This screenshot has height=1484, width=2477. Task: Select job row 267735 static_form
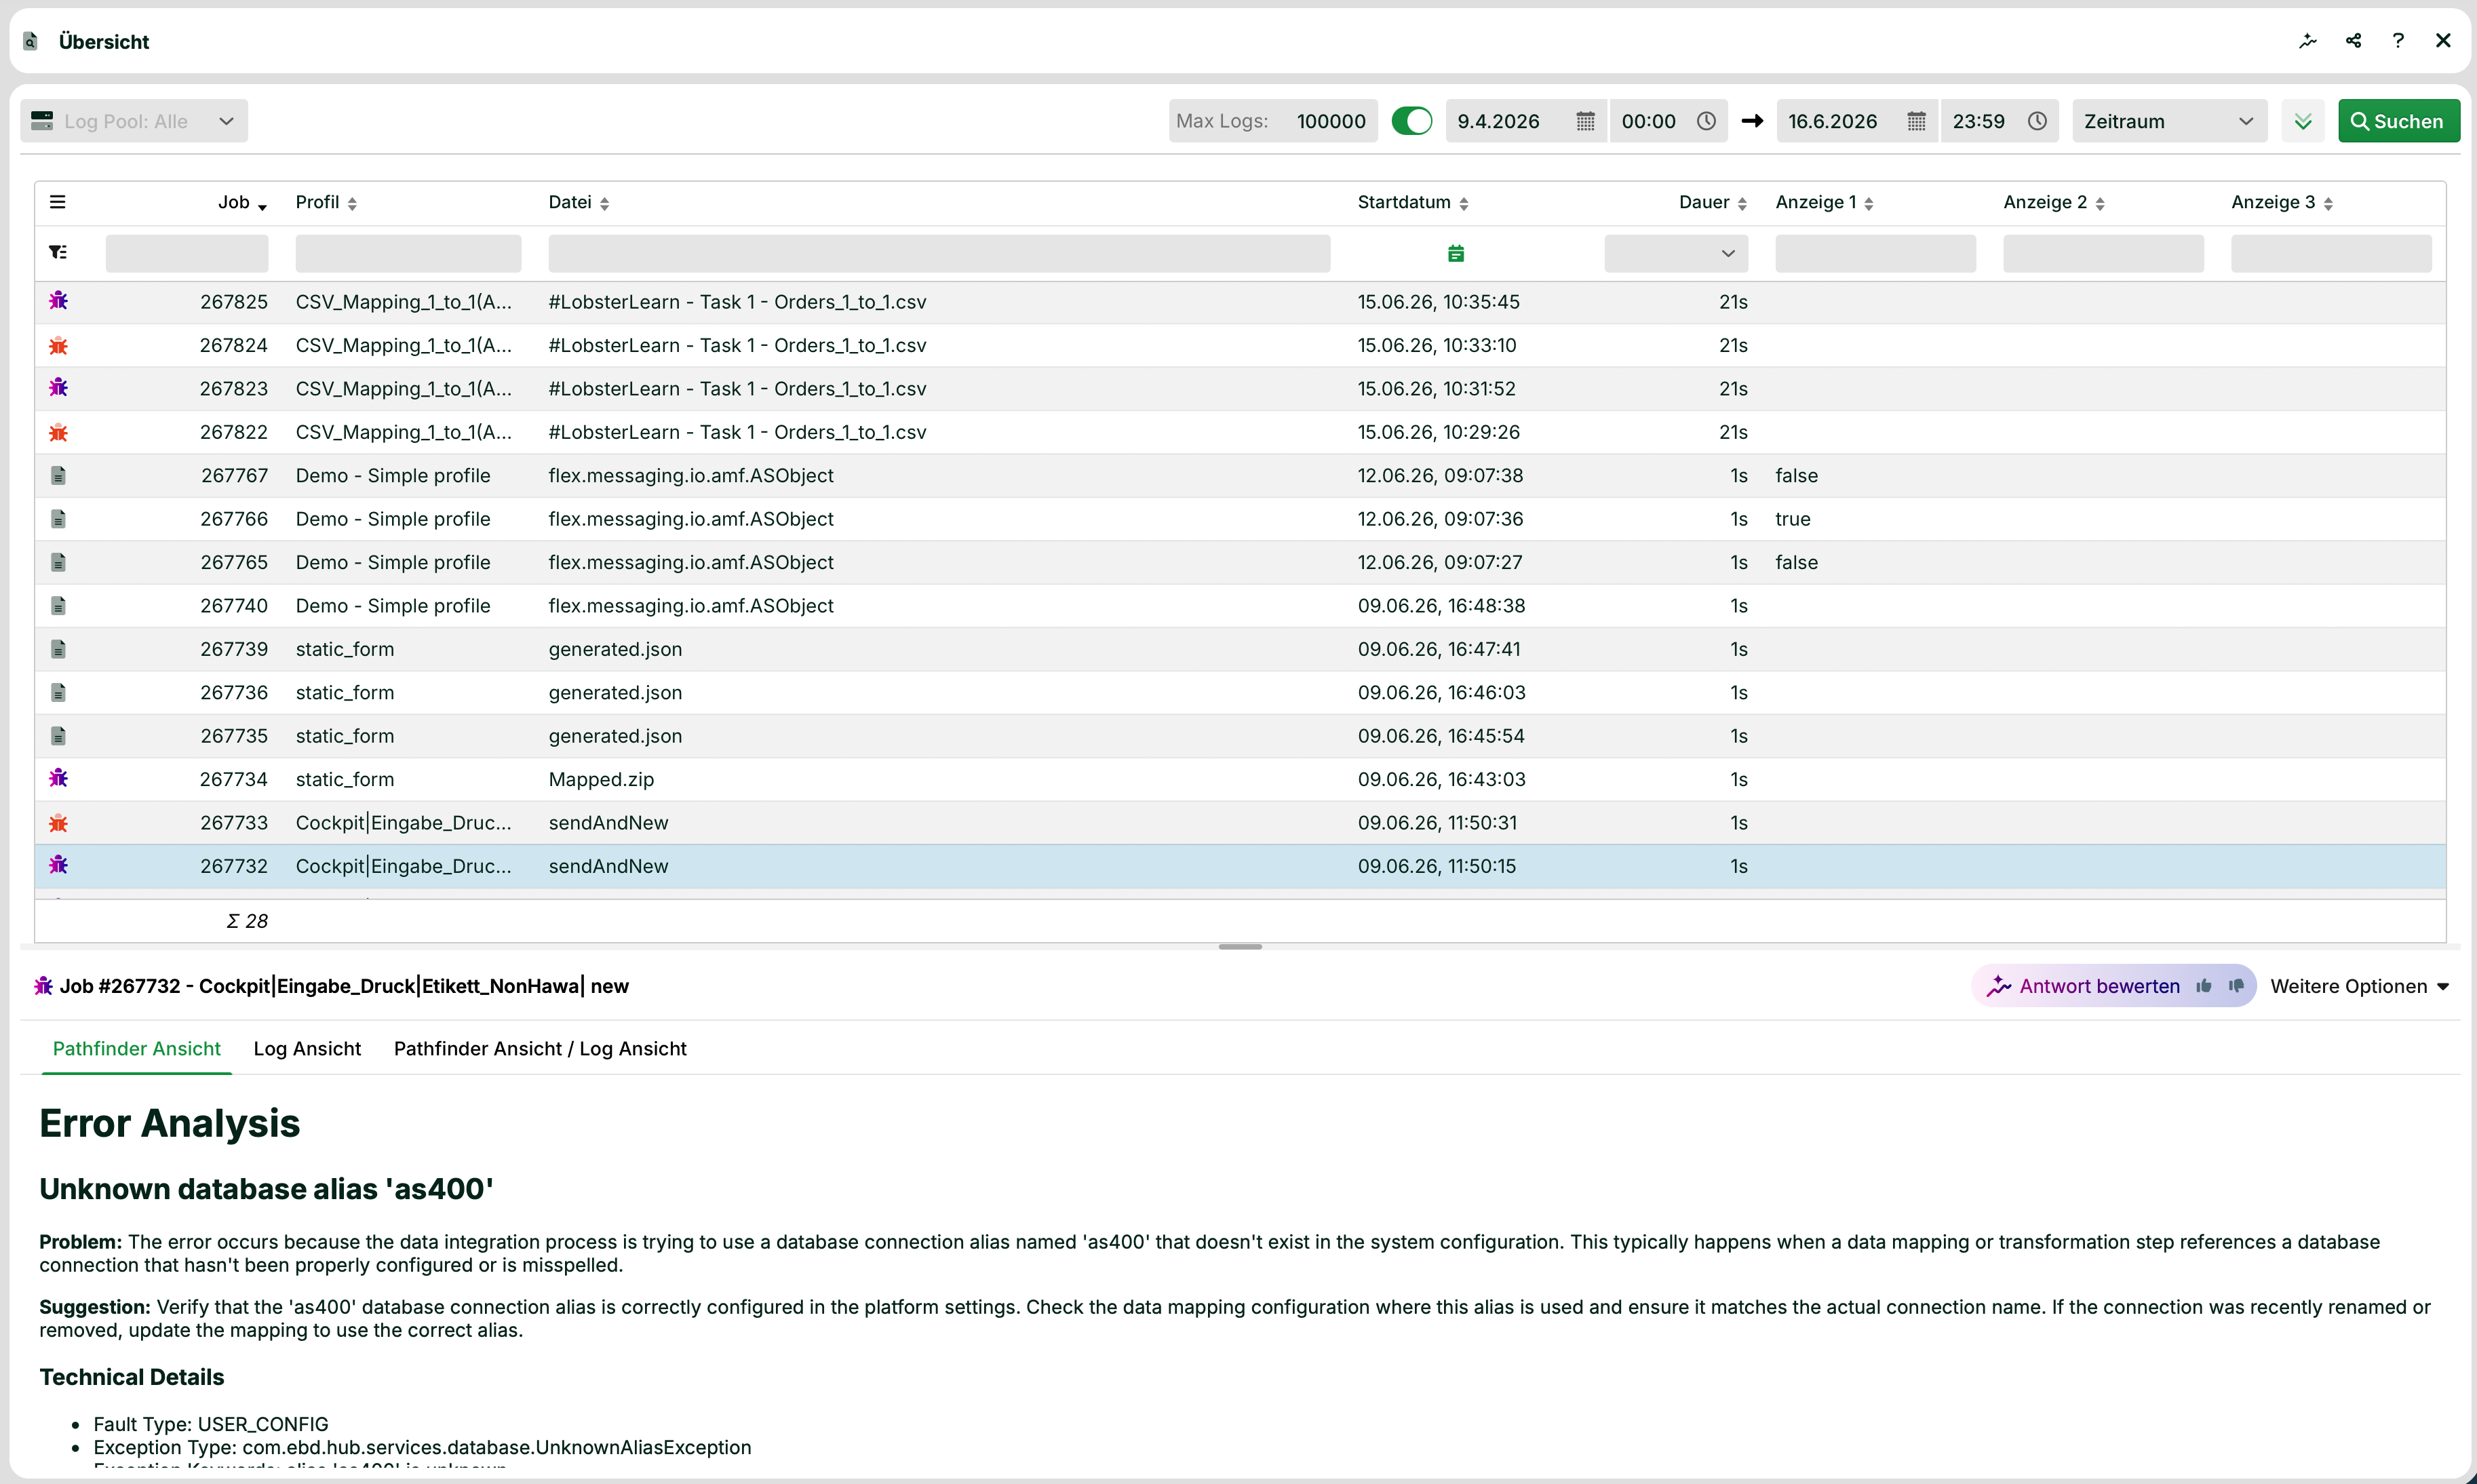[x=1240, y=736]
